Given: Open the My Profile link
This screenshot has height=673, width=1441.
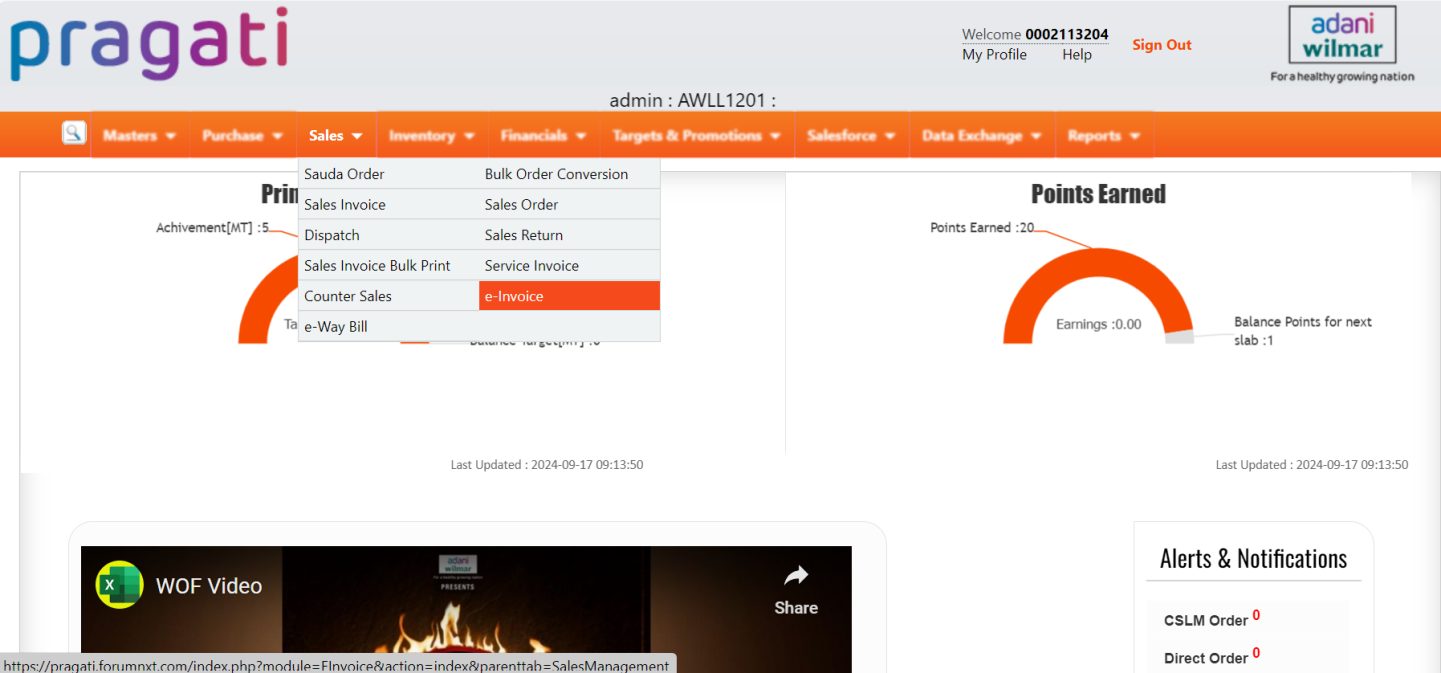Looking at the screenshot, I should click(x=994, y=55).
